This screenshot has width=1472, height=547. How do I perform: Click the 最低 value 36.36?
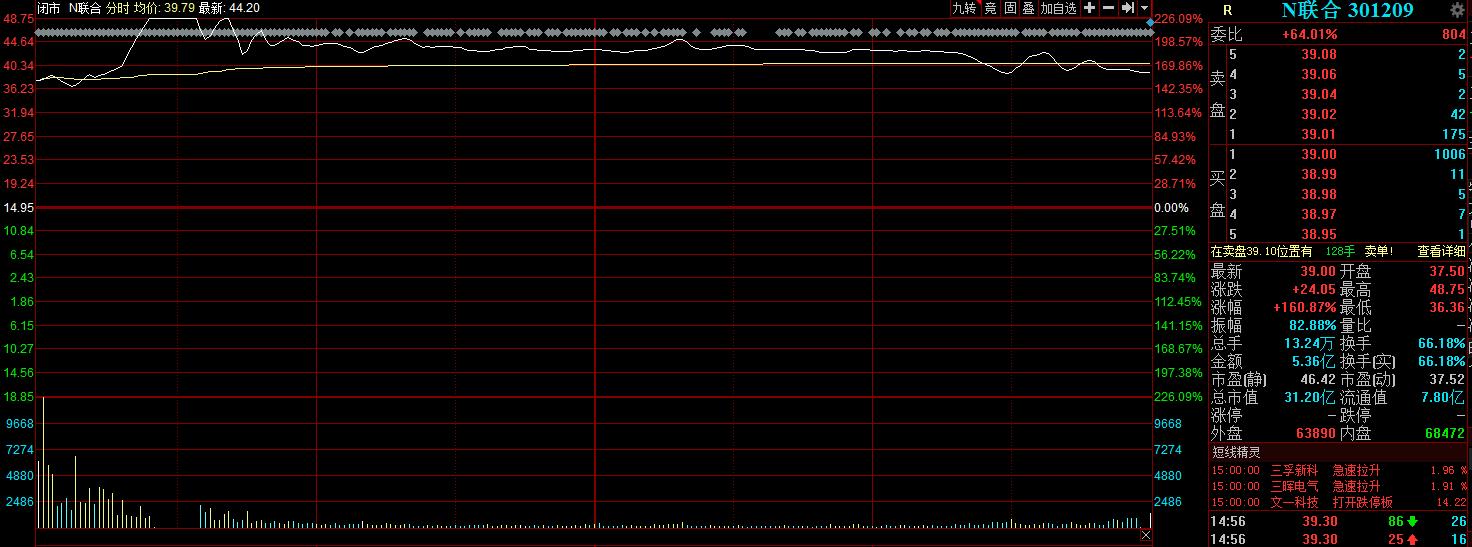point(1448,307)
